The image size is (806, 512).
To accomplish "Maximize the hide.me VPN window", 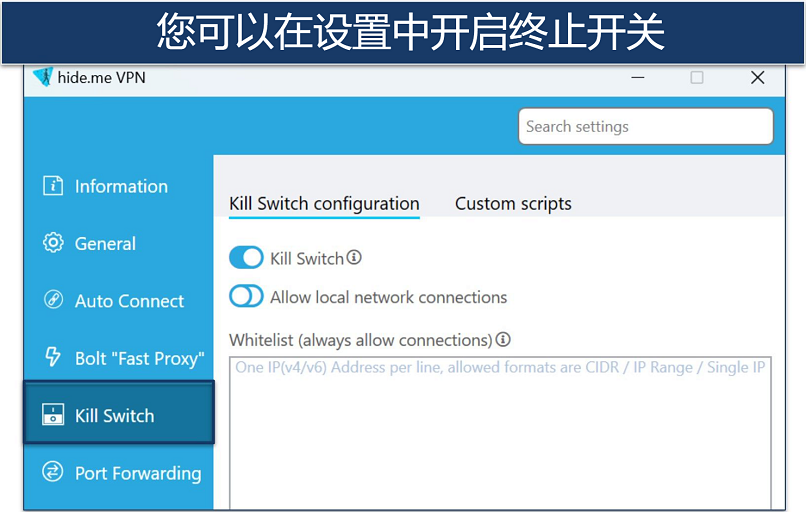I will [x=697, y=78].
